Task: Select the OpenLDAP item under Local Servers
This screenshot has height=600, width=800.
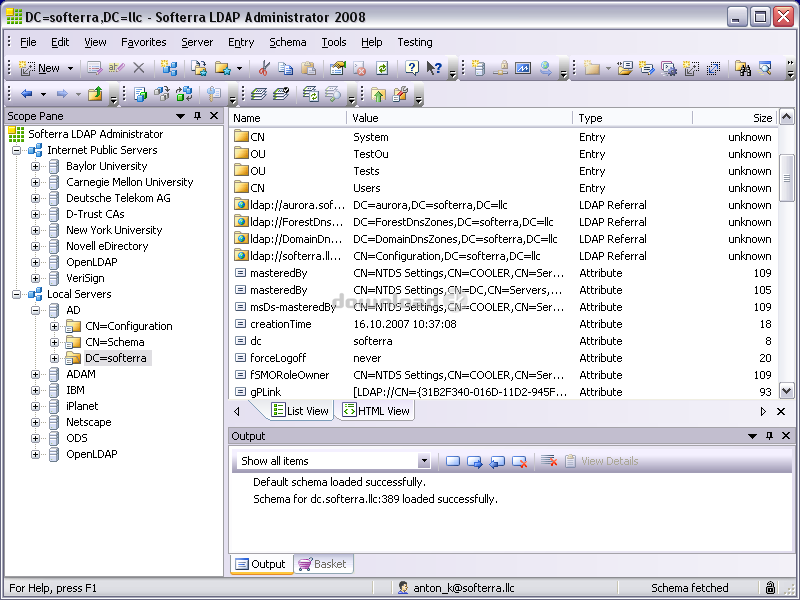Action: [92, 454]
